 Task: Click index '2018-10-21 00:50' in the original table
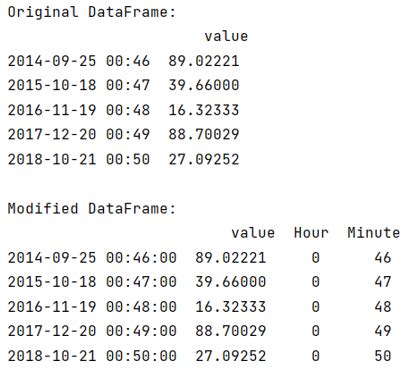tap(79, 159)
